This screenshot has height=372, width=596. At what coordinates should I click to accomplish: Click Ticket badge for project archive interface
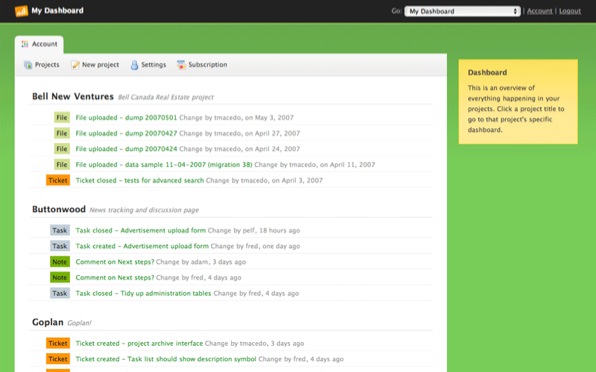pos(58,343)
